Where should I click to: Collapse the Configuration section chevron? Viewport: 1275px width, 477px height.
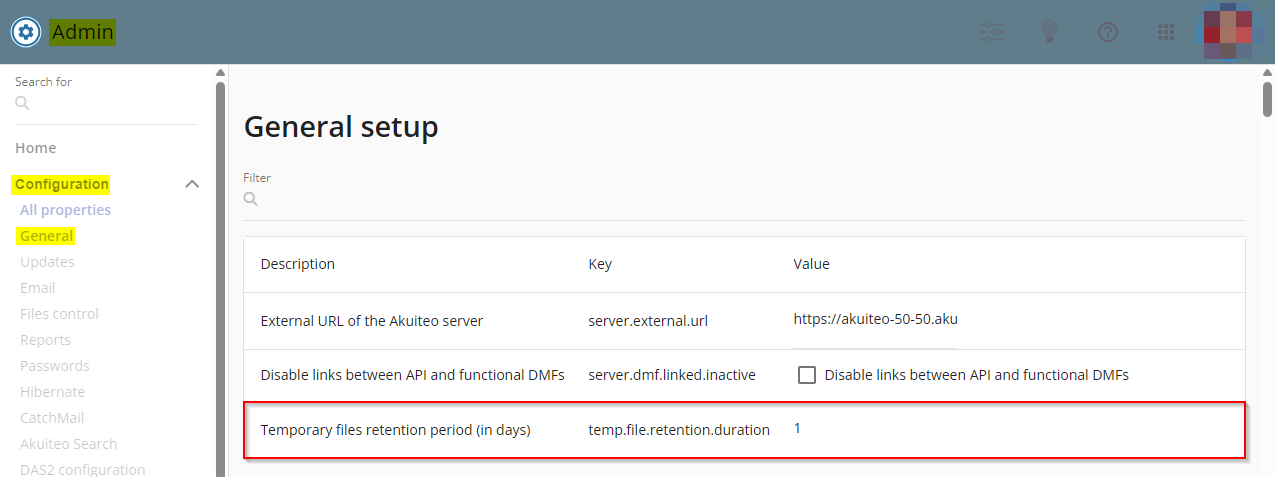[x=193, y=184]
